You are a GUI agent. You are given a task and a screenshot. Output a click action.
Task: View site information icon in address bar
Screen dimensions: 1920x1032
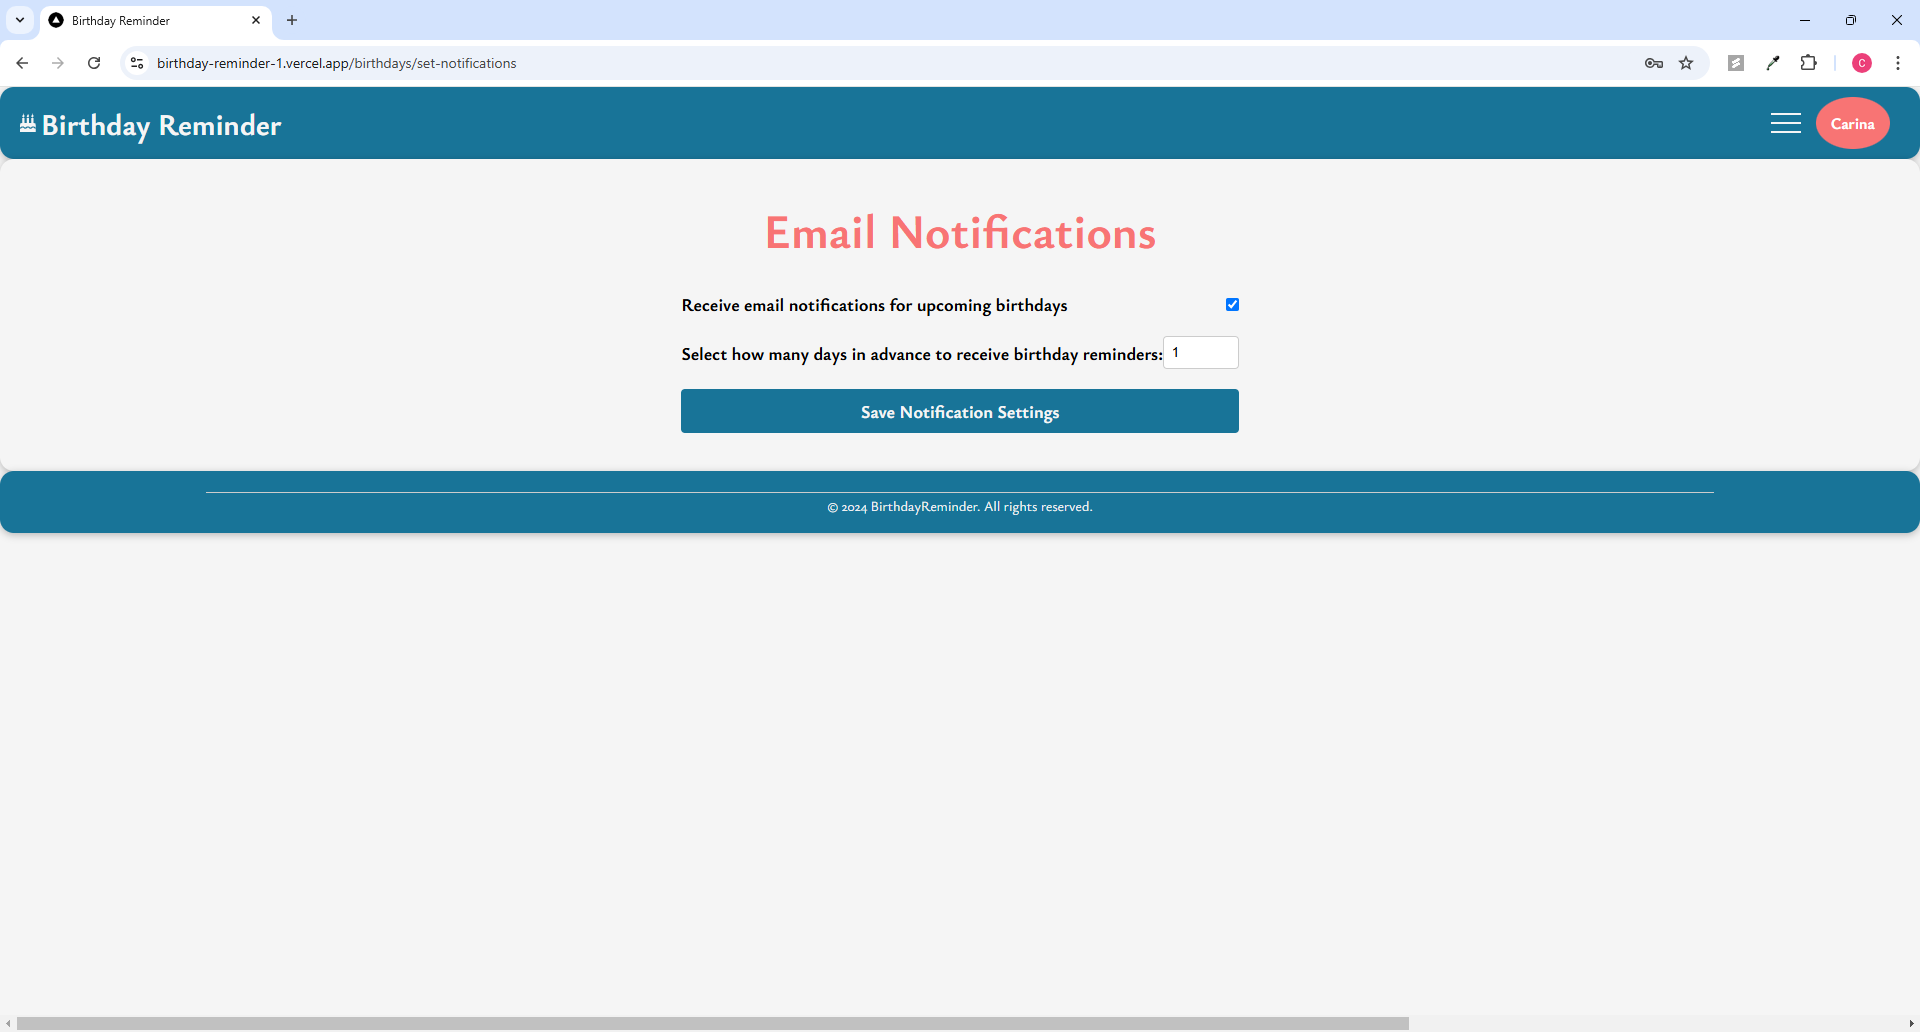click(x=137, y=63)
